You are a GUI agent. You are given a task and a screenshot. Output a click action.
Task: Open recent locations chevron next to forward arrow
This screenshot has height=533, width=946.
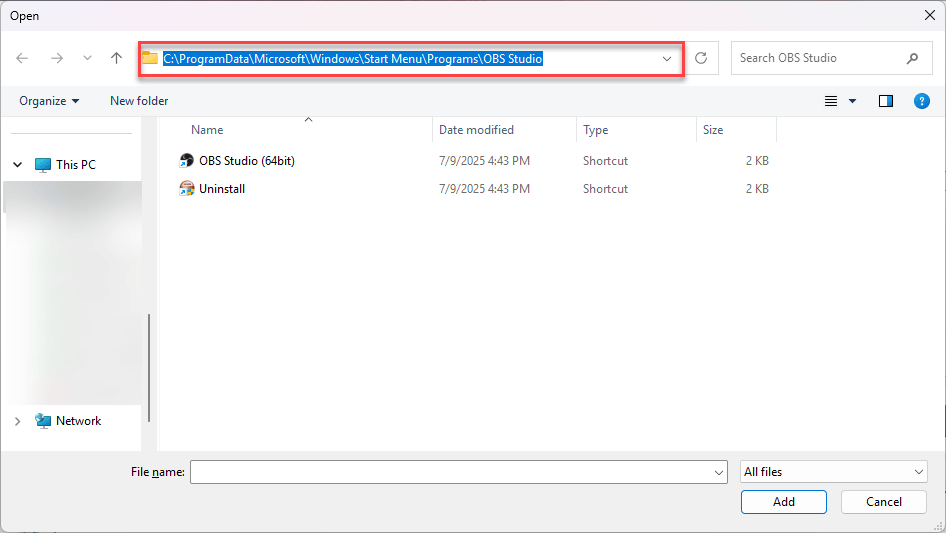pos(87,58)
